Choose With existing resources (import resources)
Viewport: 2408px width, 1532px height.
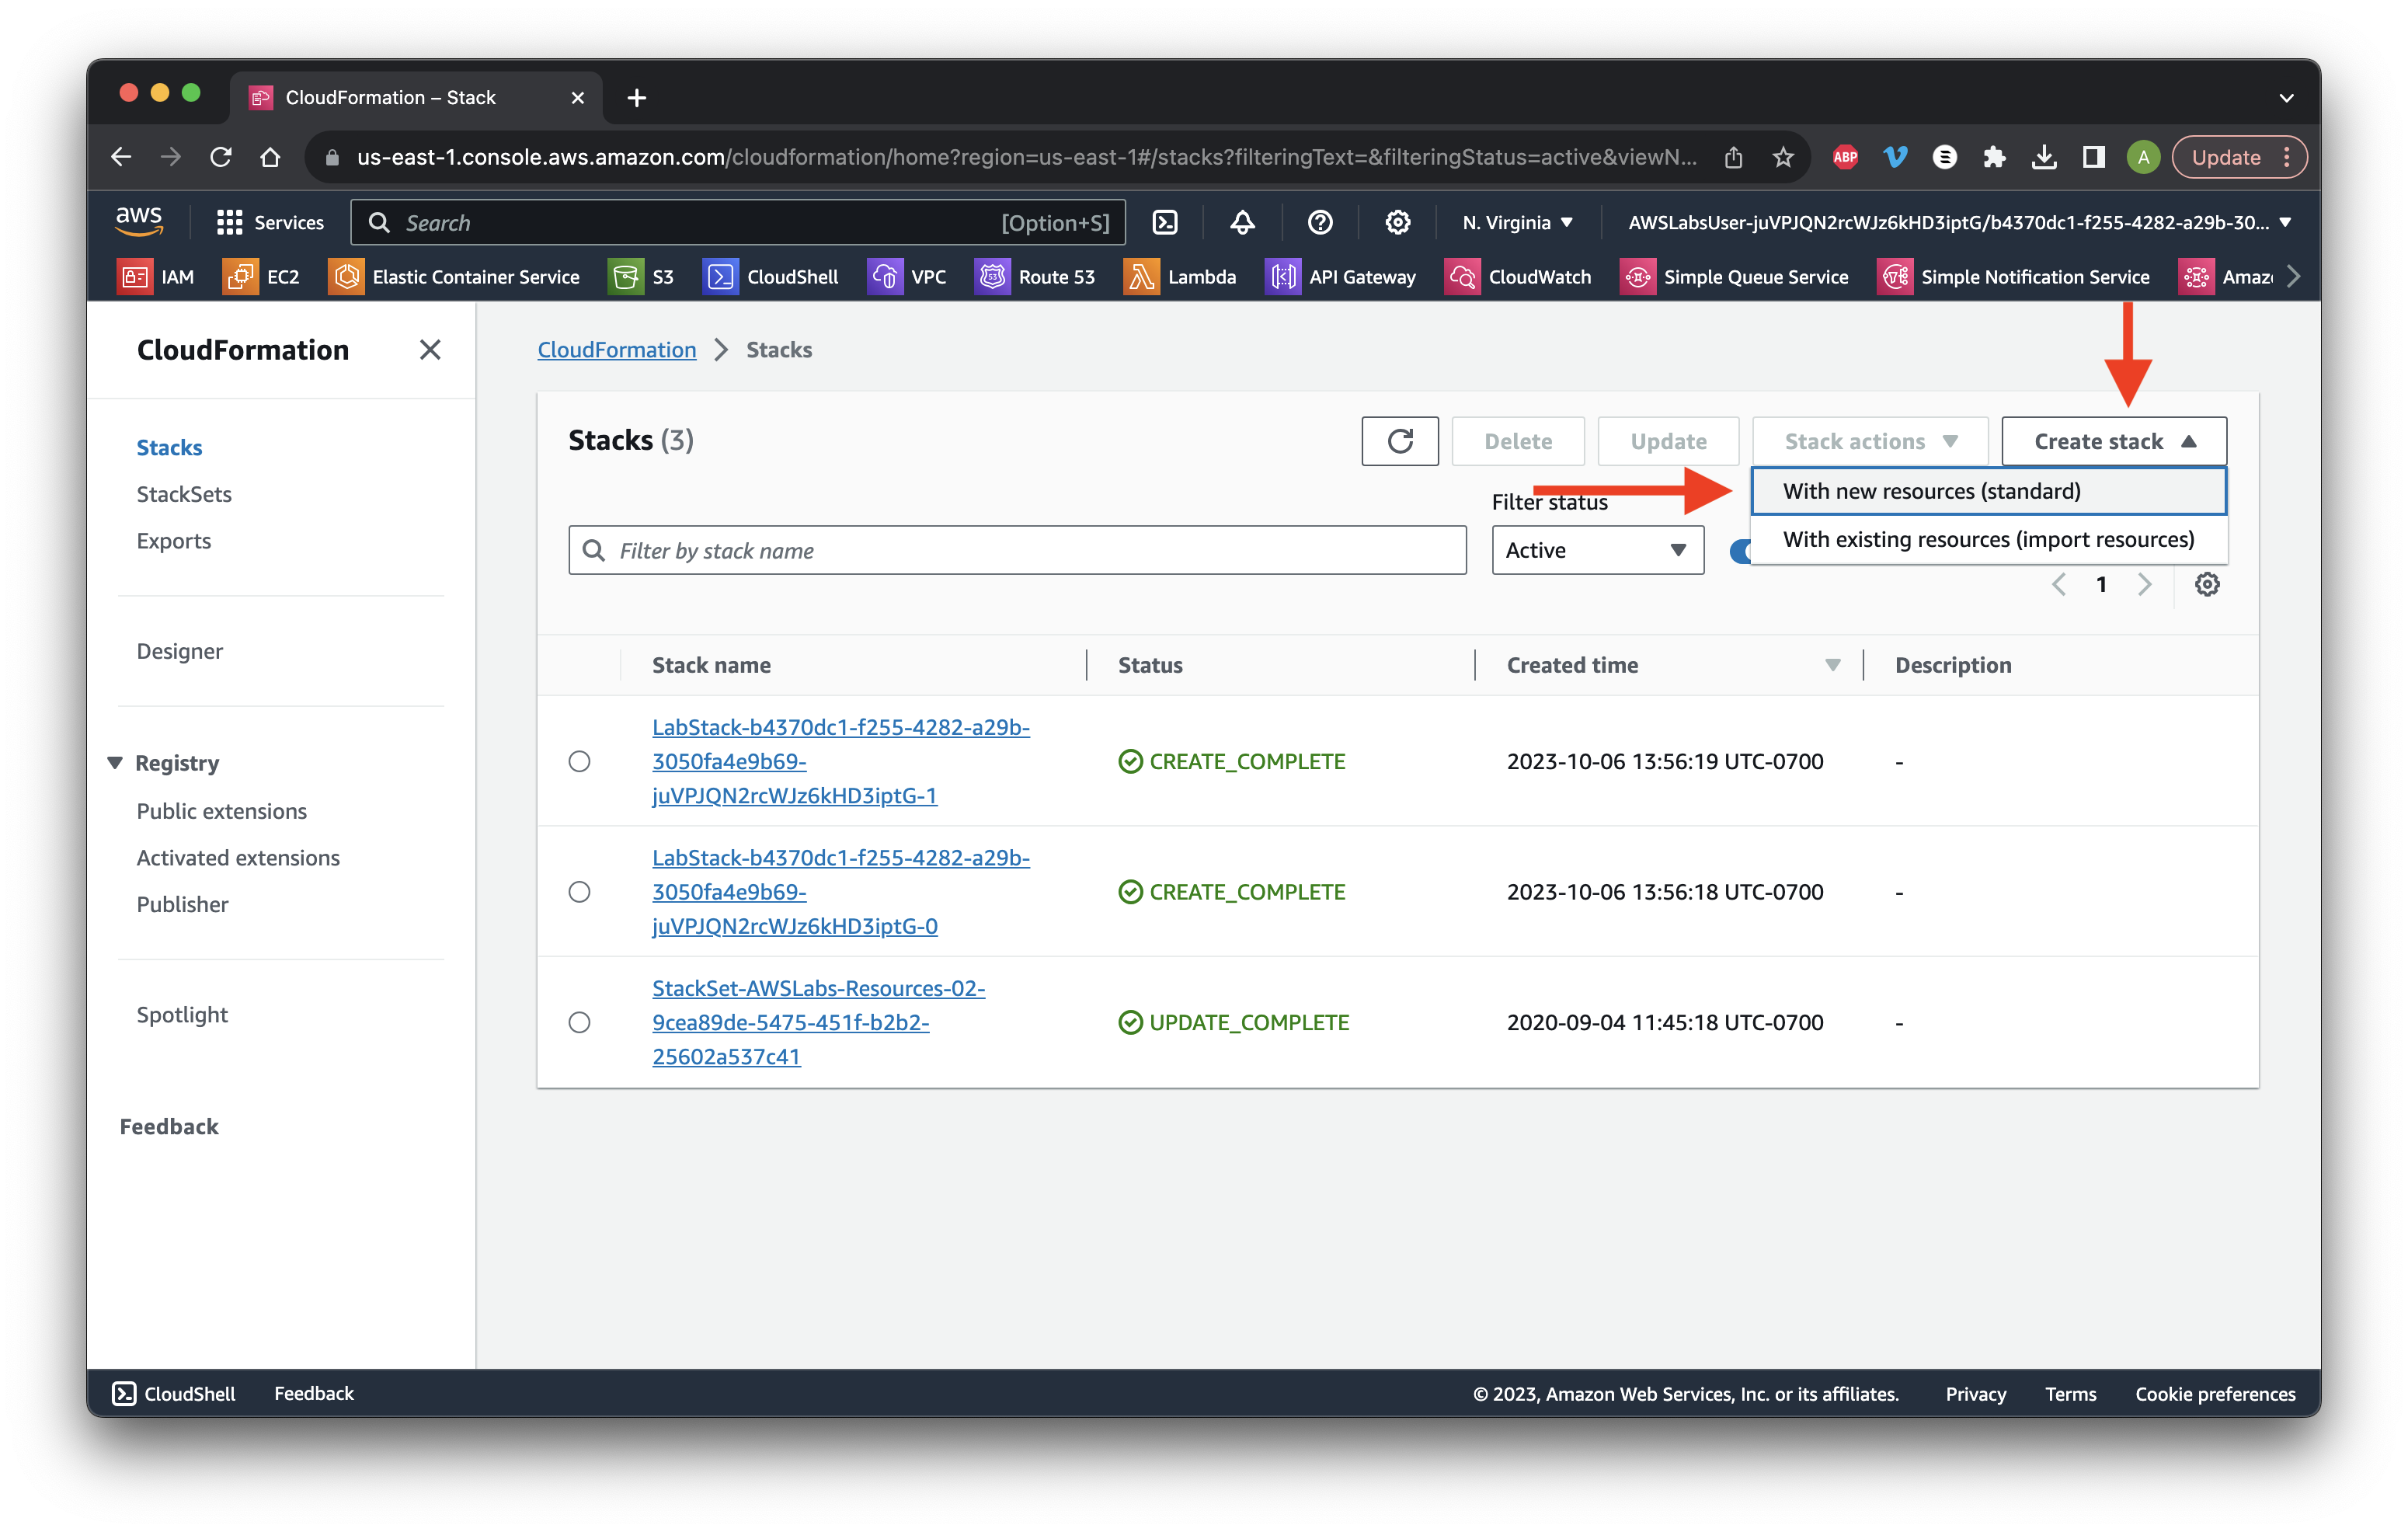pyautogui.click(x=1988, y=539)
